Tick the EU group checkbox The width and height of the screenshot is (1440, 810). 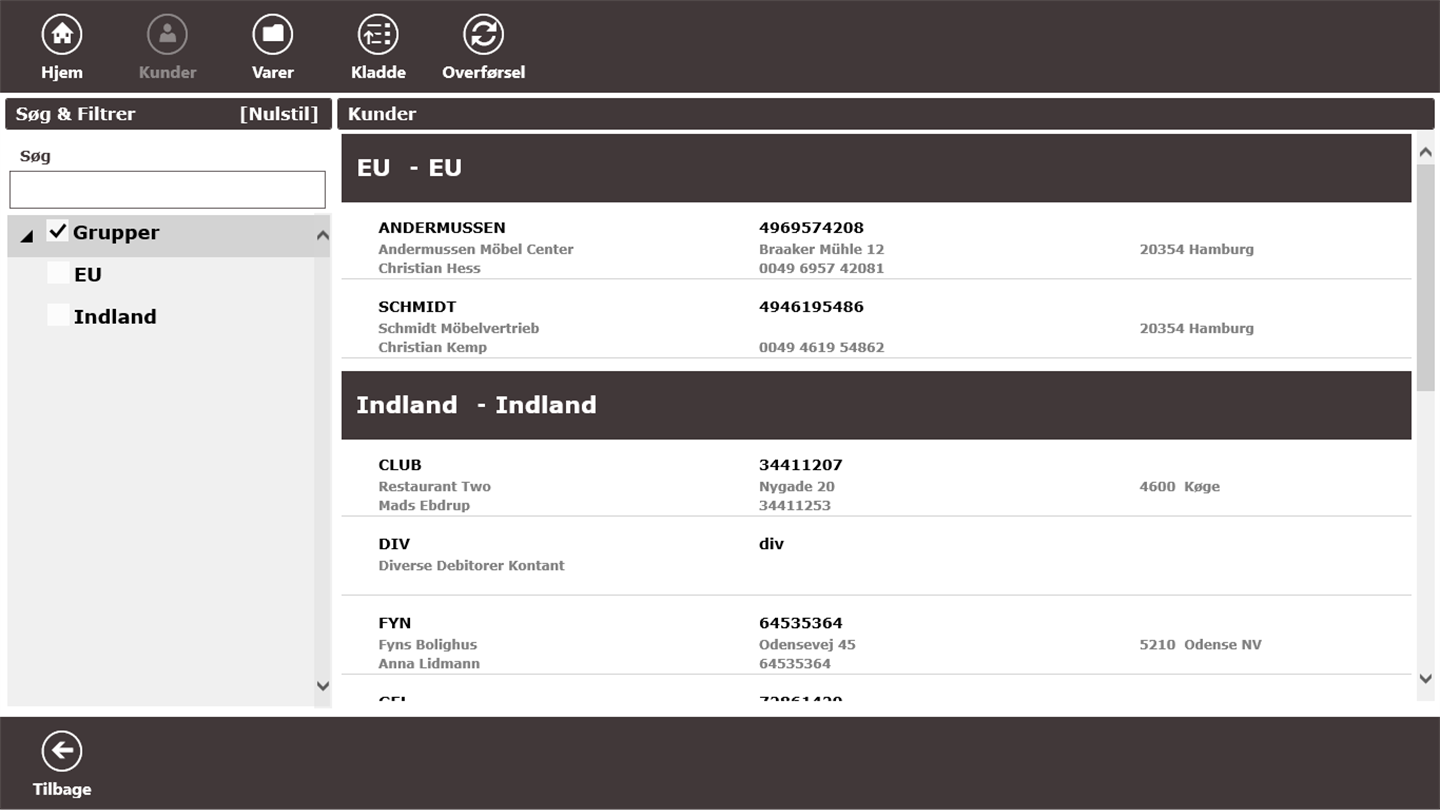pyautogui.click(x=58, y=274)
